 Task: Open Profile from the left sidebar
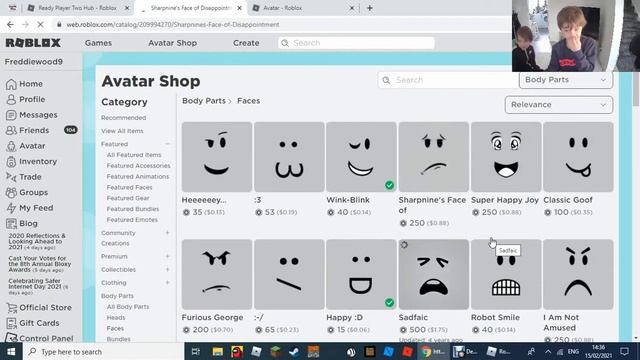click(25, 99)
